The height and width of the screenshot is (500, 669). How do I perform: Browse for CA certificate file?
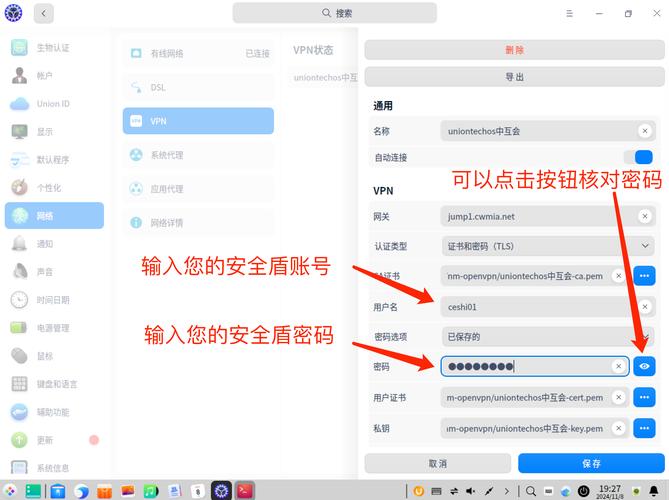coord(645,275)
